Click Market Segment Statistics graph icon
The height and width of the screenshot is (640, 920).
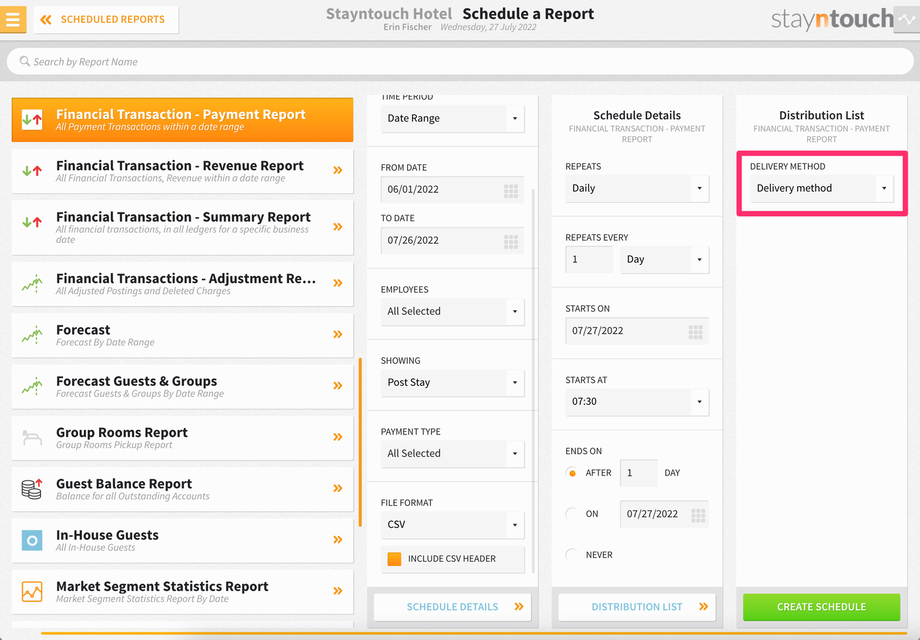coord(32,591)
